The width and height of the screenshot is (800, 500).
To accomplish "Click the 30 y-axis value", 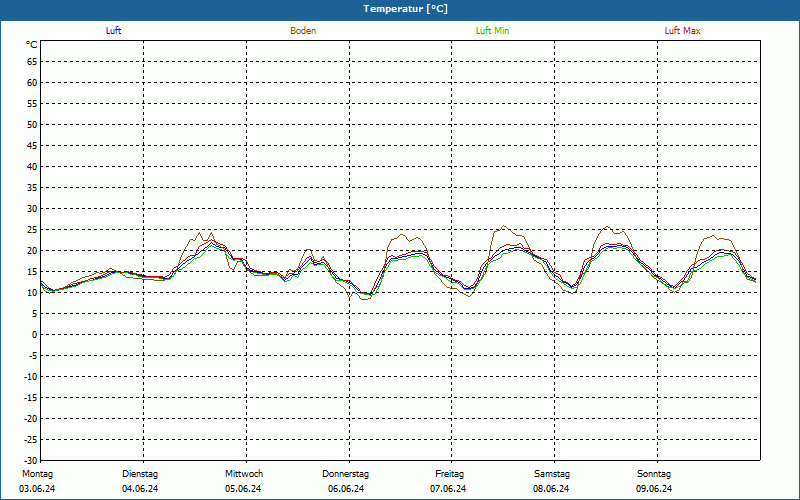I will coord(32,209).
